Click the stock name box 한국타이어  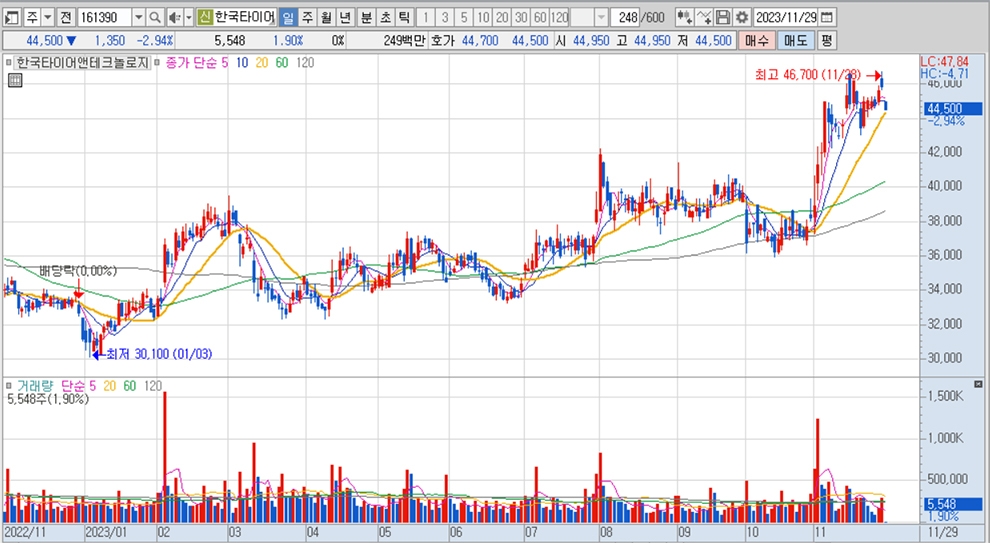(245, 17)
